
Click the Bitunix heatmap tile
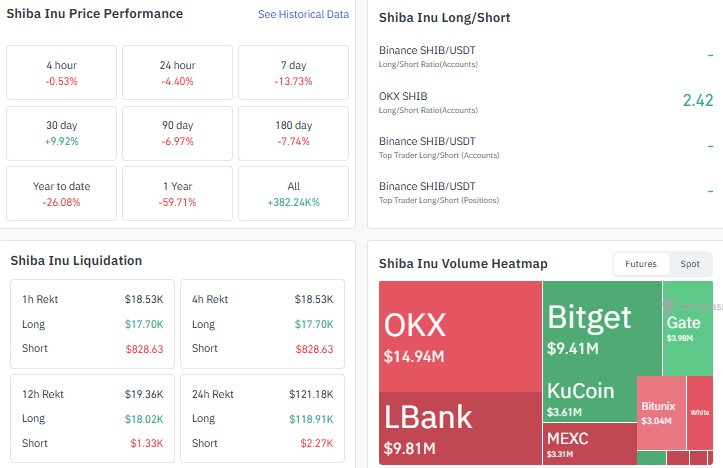point(661,413)
